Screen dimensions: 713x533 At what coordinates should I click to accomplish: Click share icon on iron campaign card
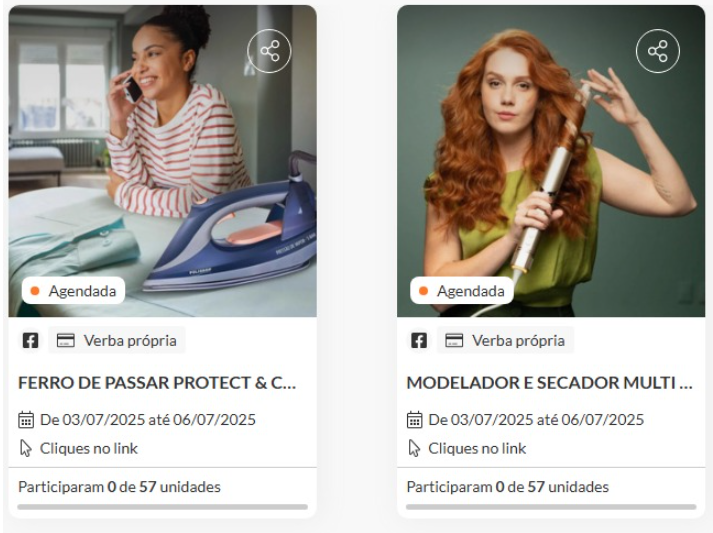269,51
